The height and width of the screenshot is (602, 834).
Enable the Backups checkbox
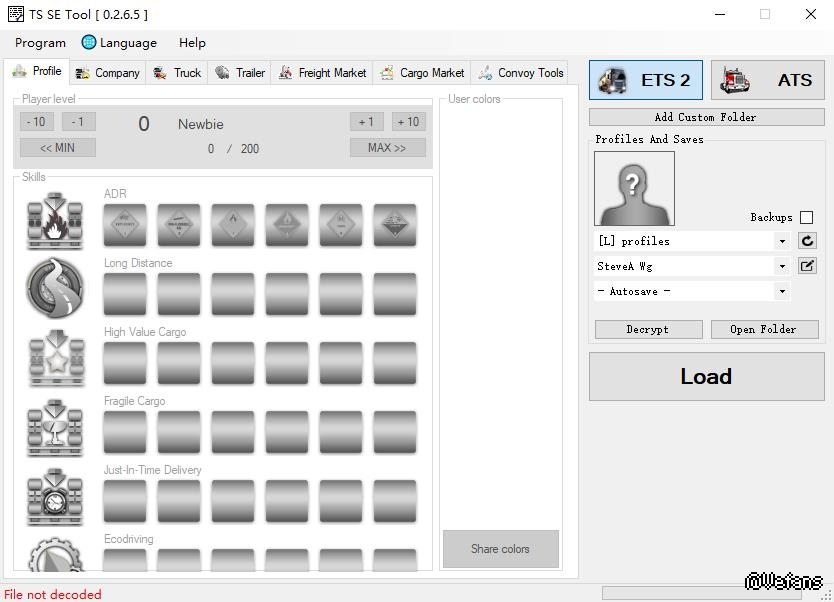[x=806, y=217]
